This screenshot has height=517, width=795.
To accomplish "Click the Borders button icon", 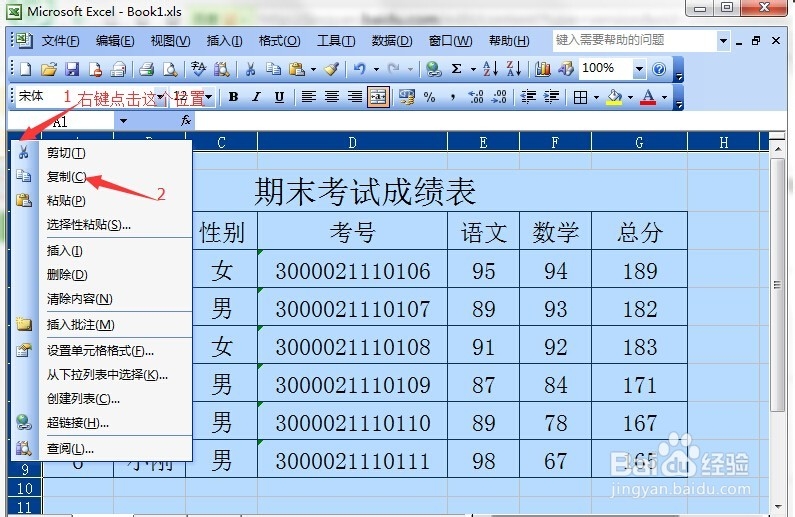I will [581, 97].
